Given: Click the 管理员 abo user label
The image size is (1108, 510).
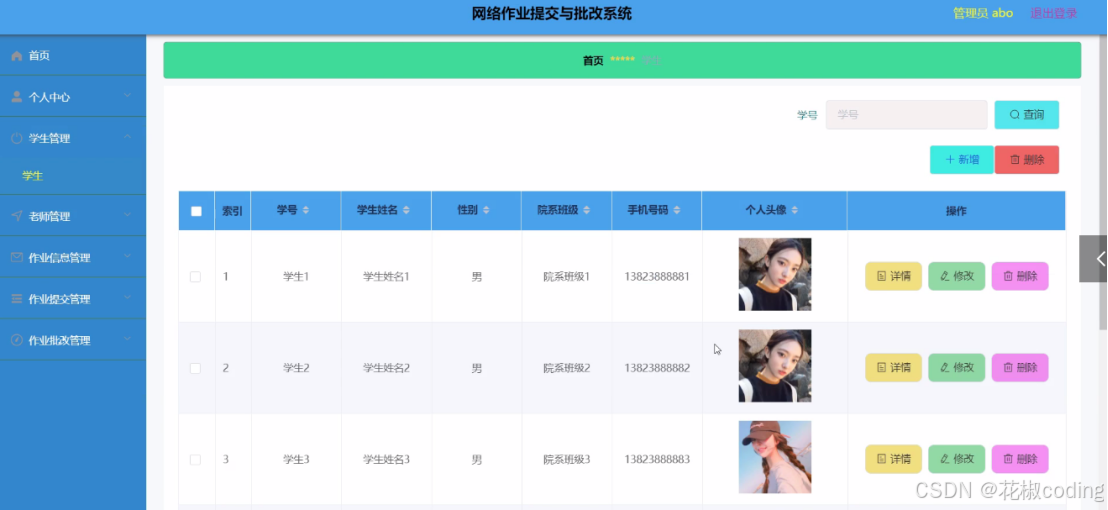Looking at the screenshot, I should click(983, 13).
